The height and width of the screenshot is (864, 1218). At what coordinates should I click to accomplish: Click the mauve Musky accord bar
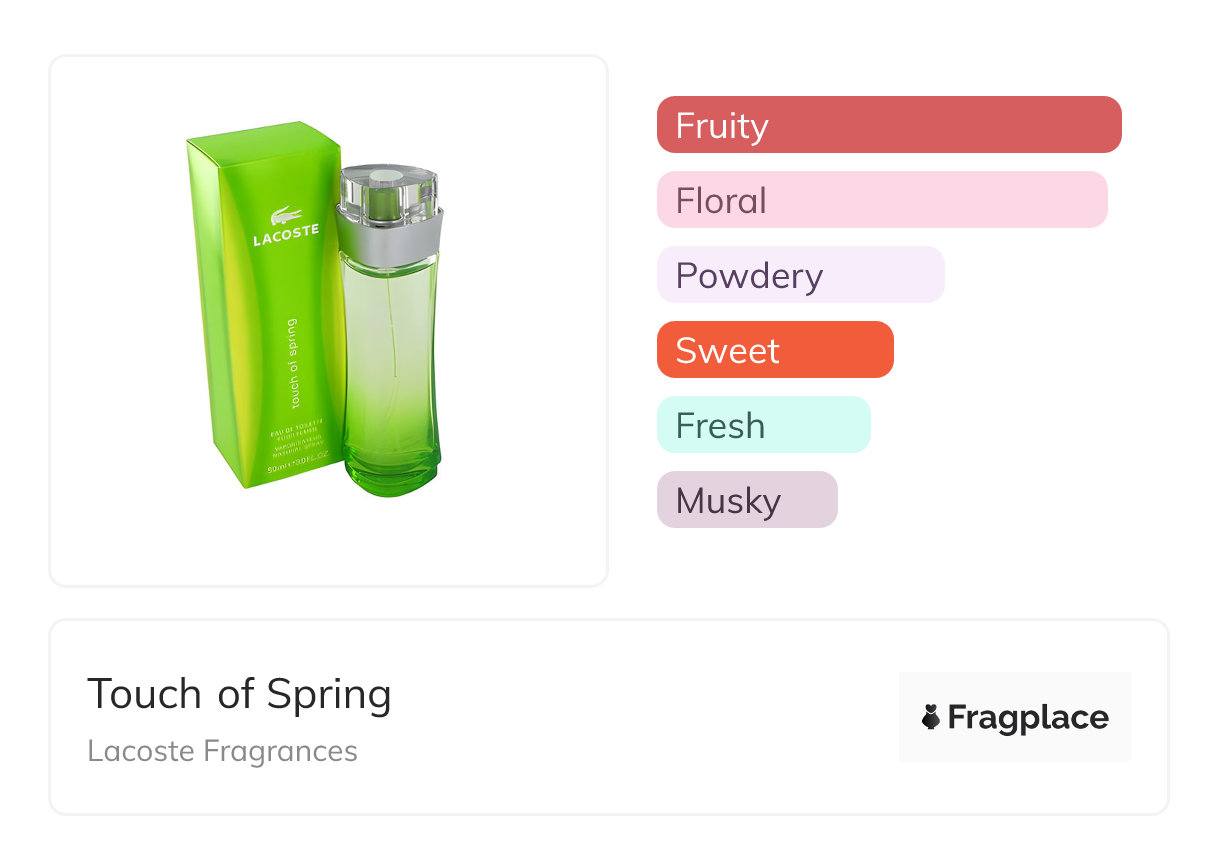click(746, 500)
